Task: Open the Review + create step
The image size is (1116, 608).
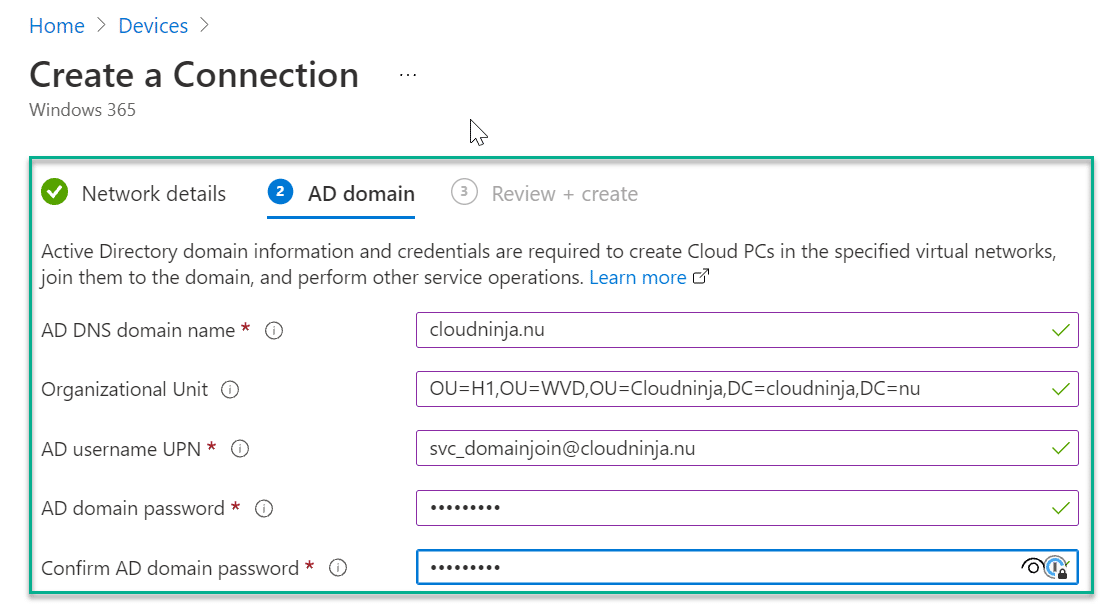Action: [544, 193]
